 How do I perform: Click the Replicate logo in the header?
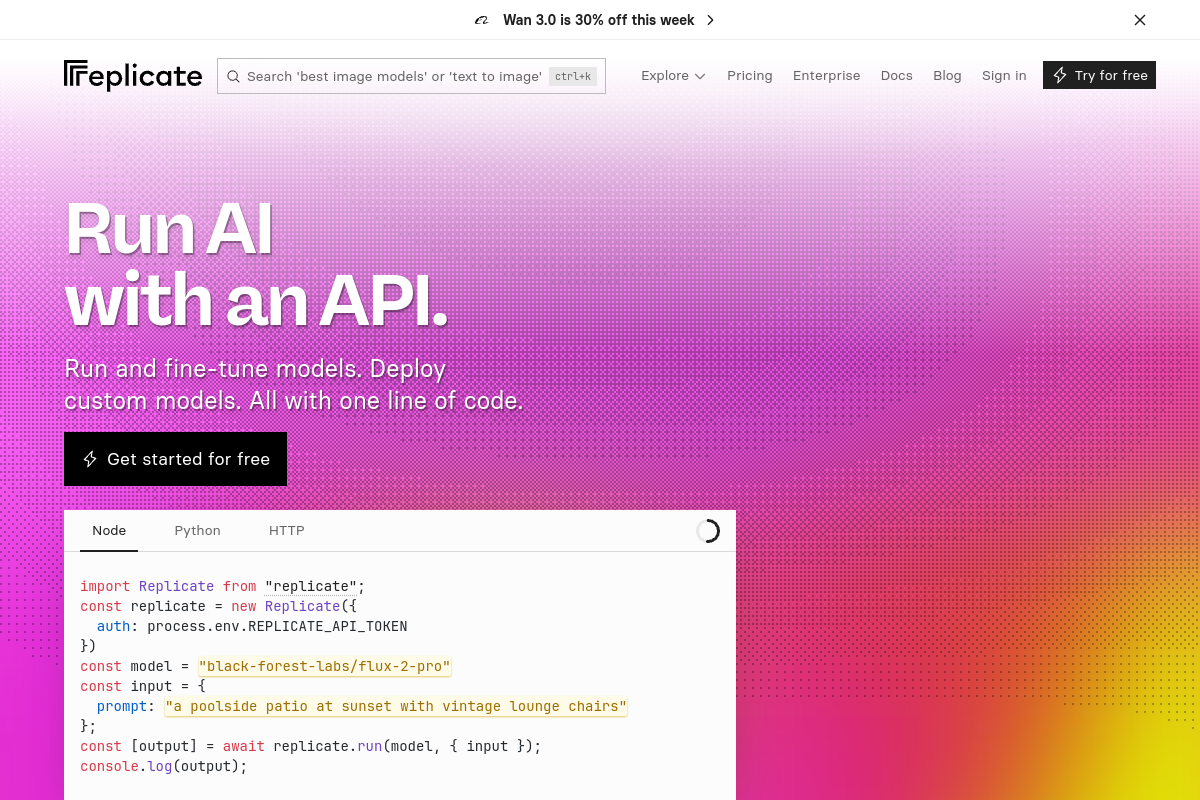133,76
